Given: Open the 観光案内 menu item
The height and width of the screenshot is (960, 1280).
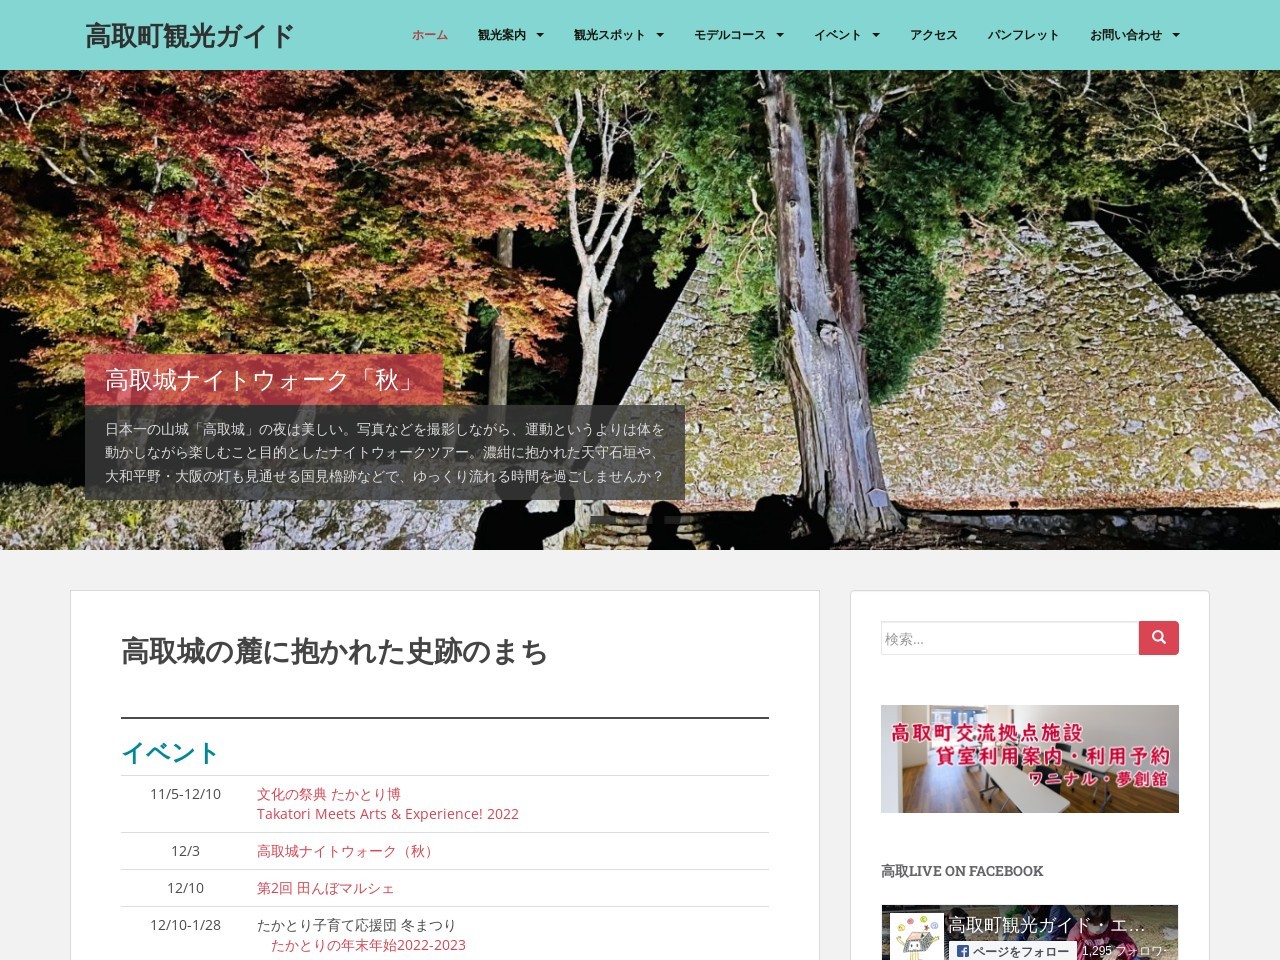Looking at the screenshot, I should click(502, 35).
